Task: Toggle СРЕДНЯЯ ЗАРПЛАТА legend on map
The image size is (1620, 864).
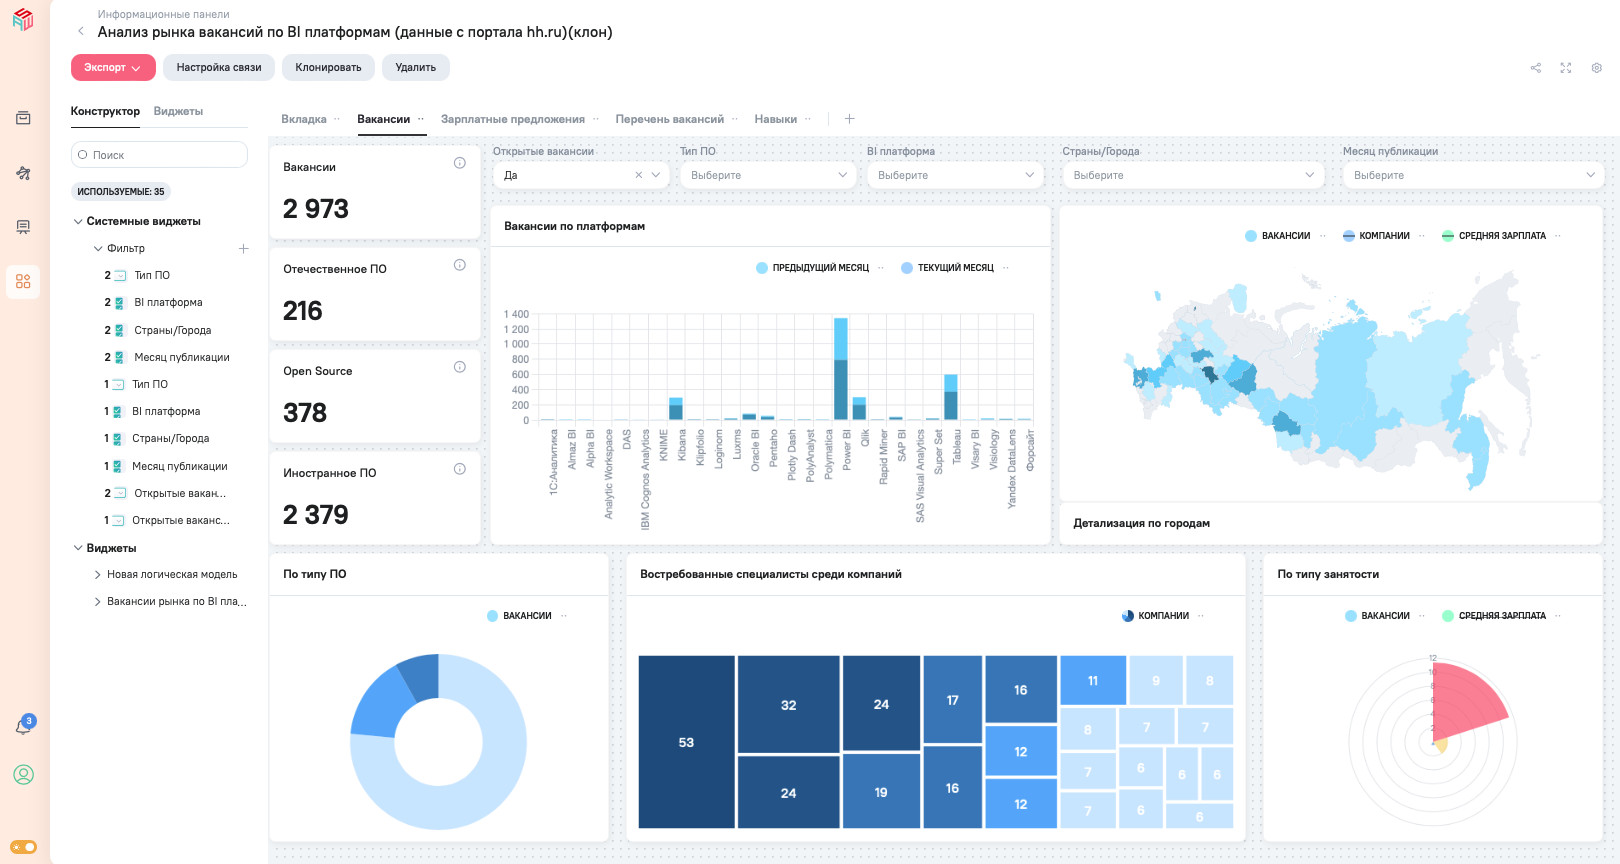Action: coord(1501,236)
